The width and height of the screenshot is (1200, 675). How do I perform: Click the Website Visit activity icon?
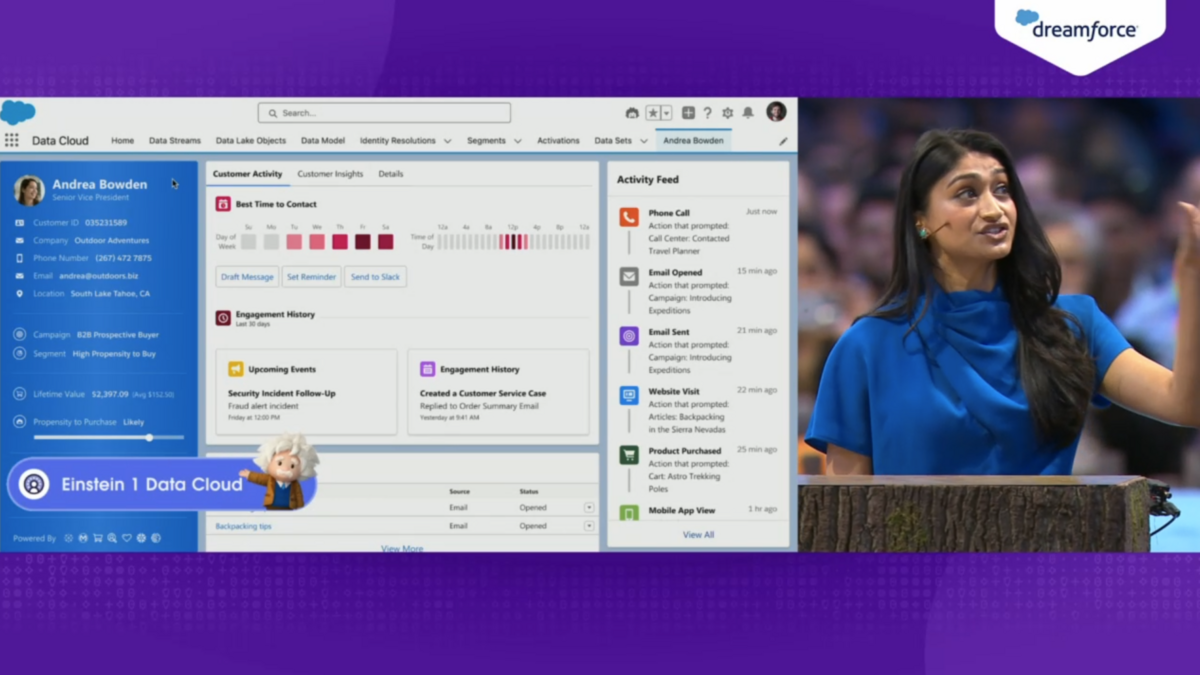click(629, 395)
